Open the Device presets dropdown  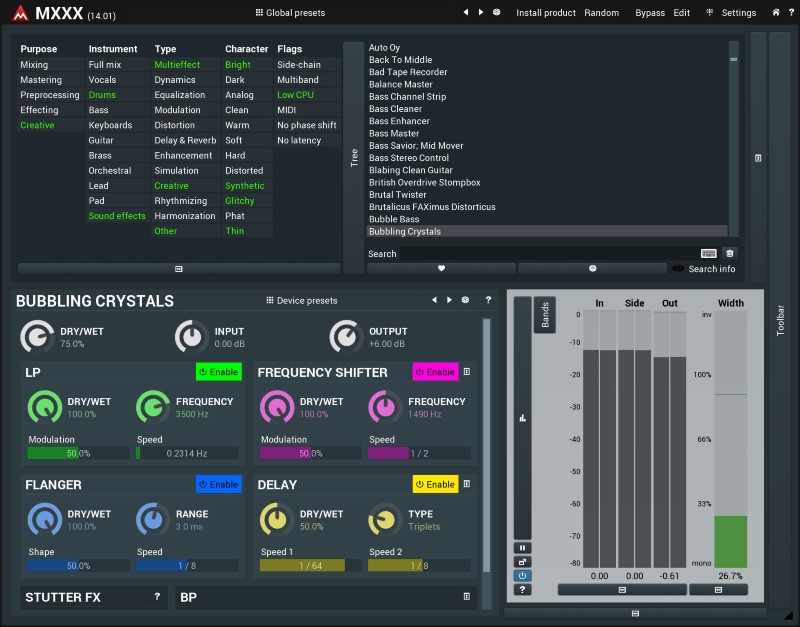pos(301,300)
